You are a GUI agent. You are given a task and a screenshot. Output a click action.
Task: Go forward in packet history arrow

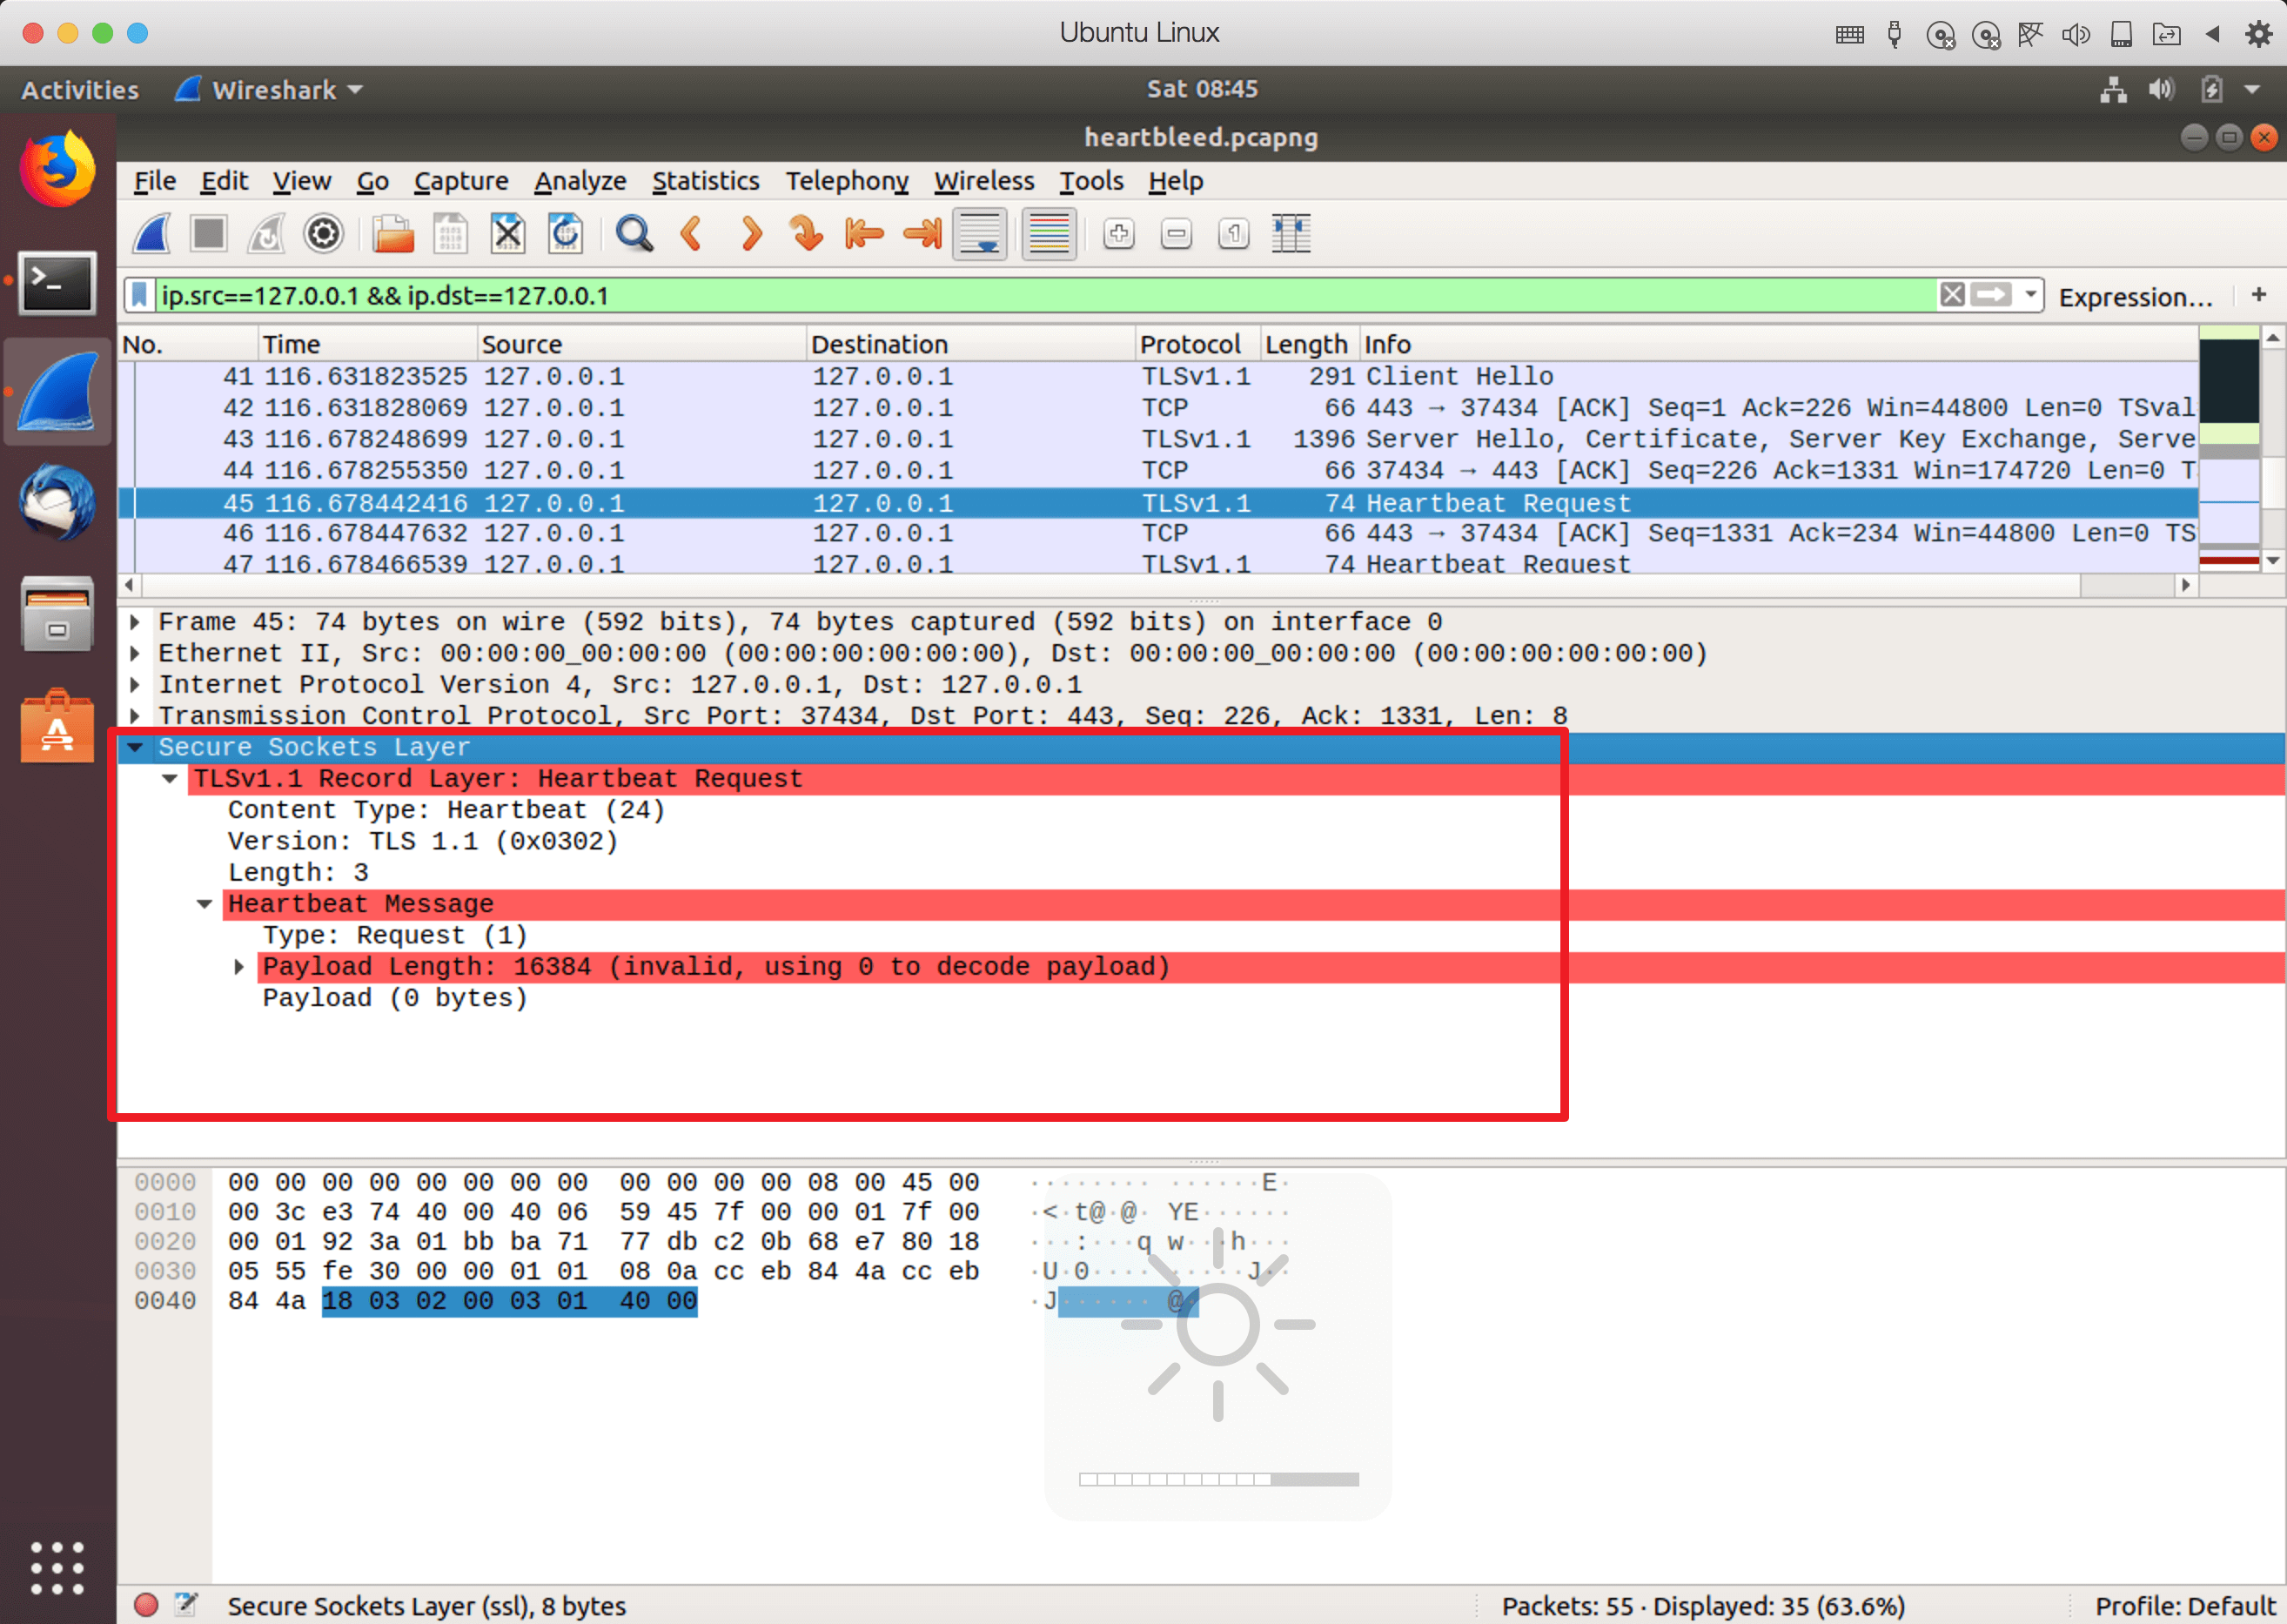pyautogui.click(x=750, y=235)
